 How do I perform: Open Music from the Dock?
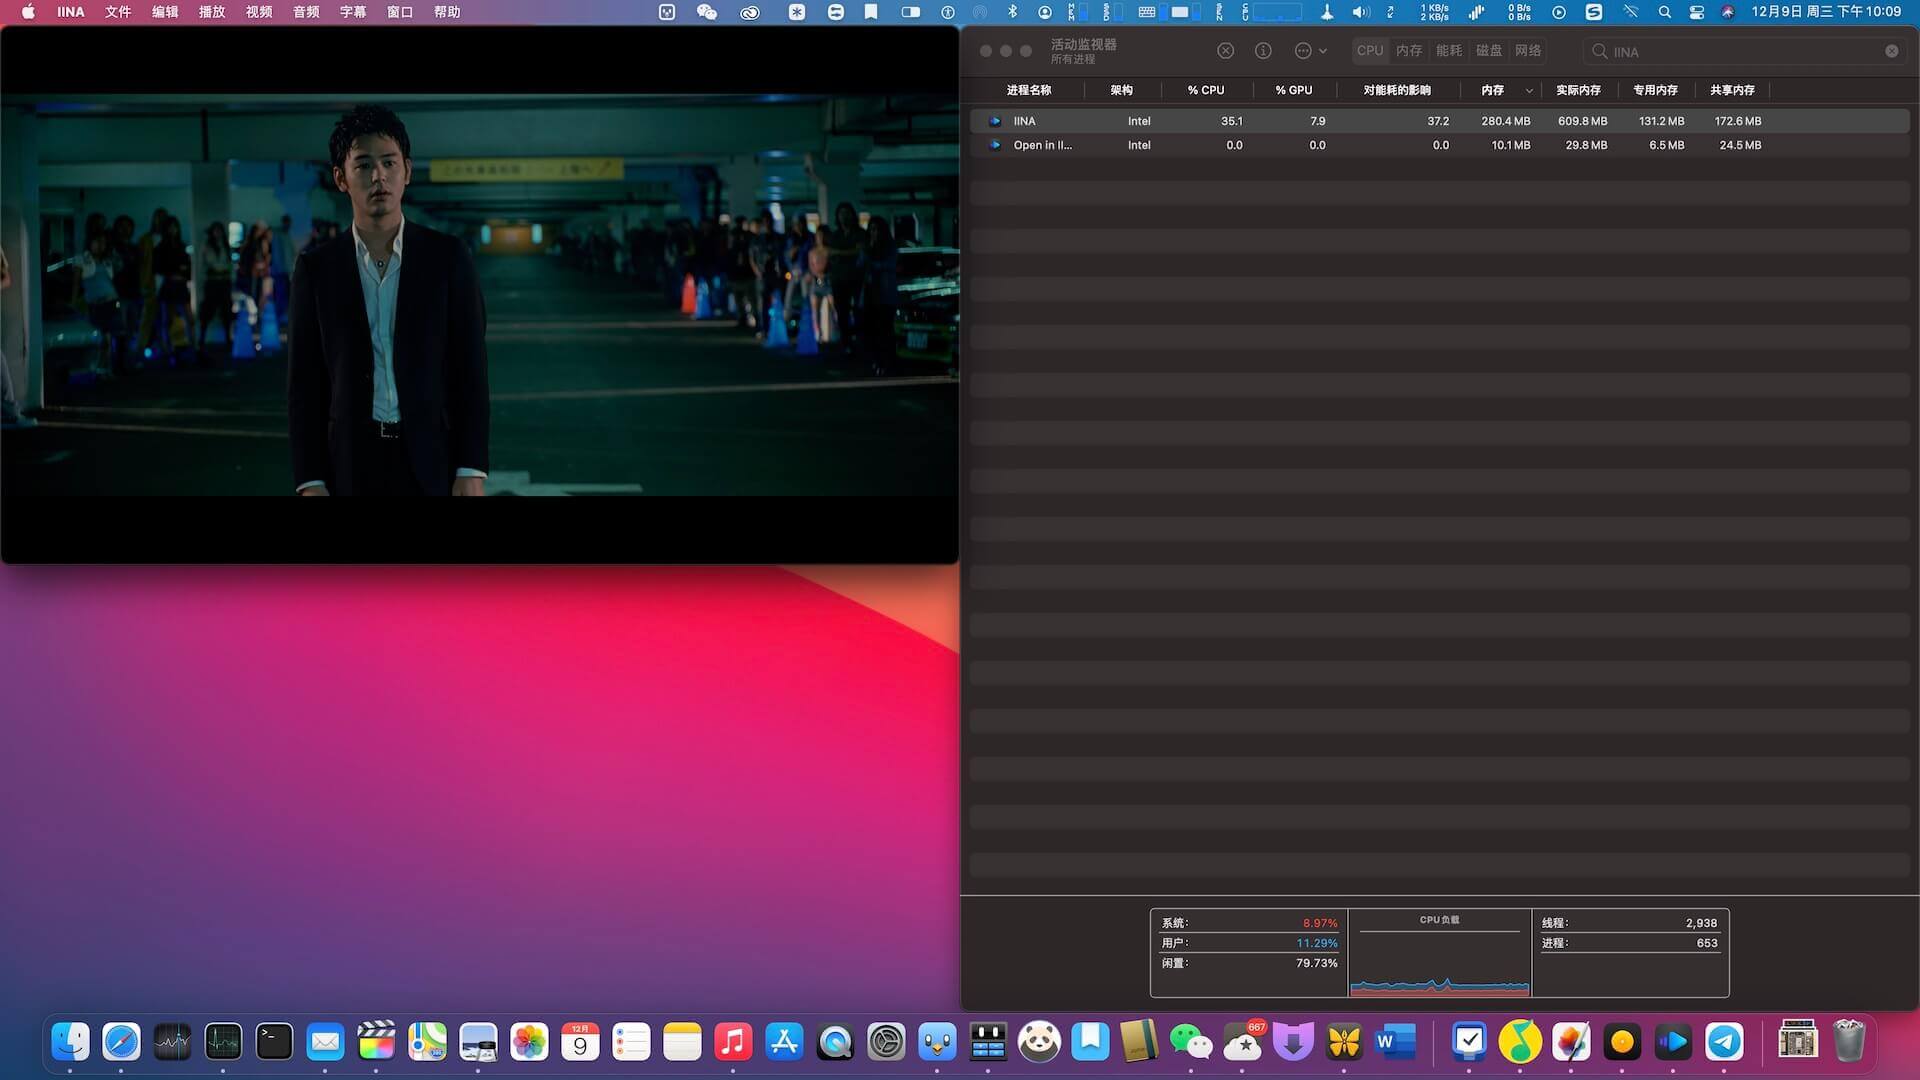[733, 1042]
